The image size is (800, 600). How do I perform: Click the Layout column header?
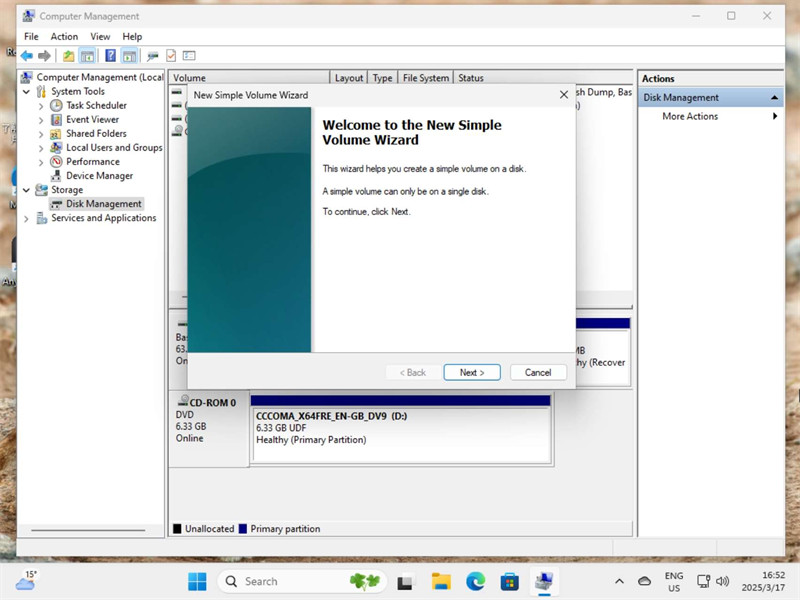point(349,78)
